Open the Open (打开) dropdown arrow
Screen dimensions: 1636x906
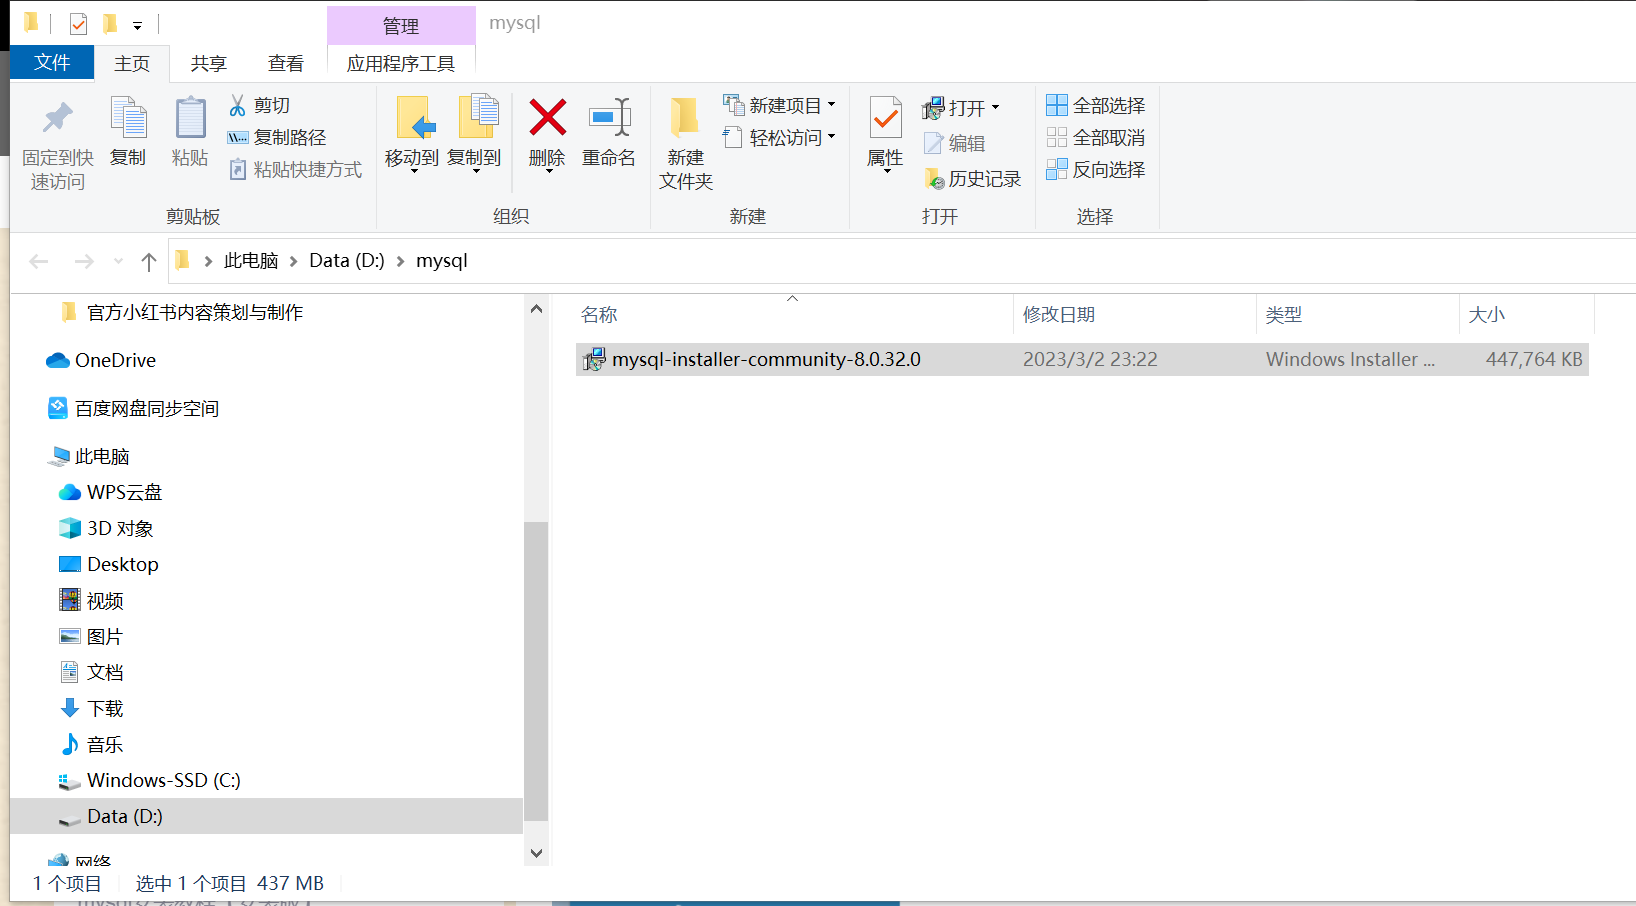coord(996,108)
